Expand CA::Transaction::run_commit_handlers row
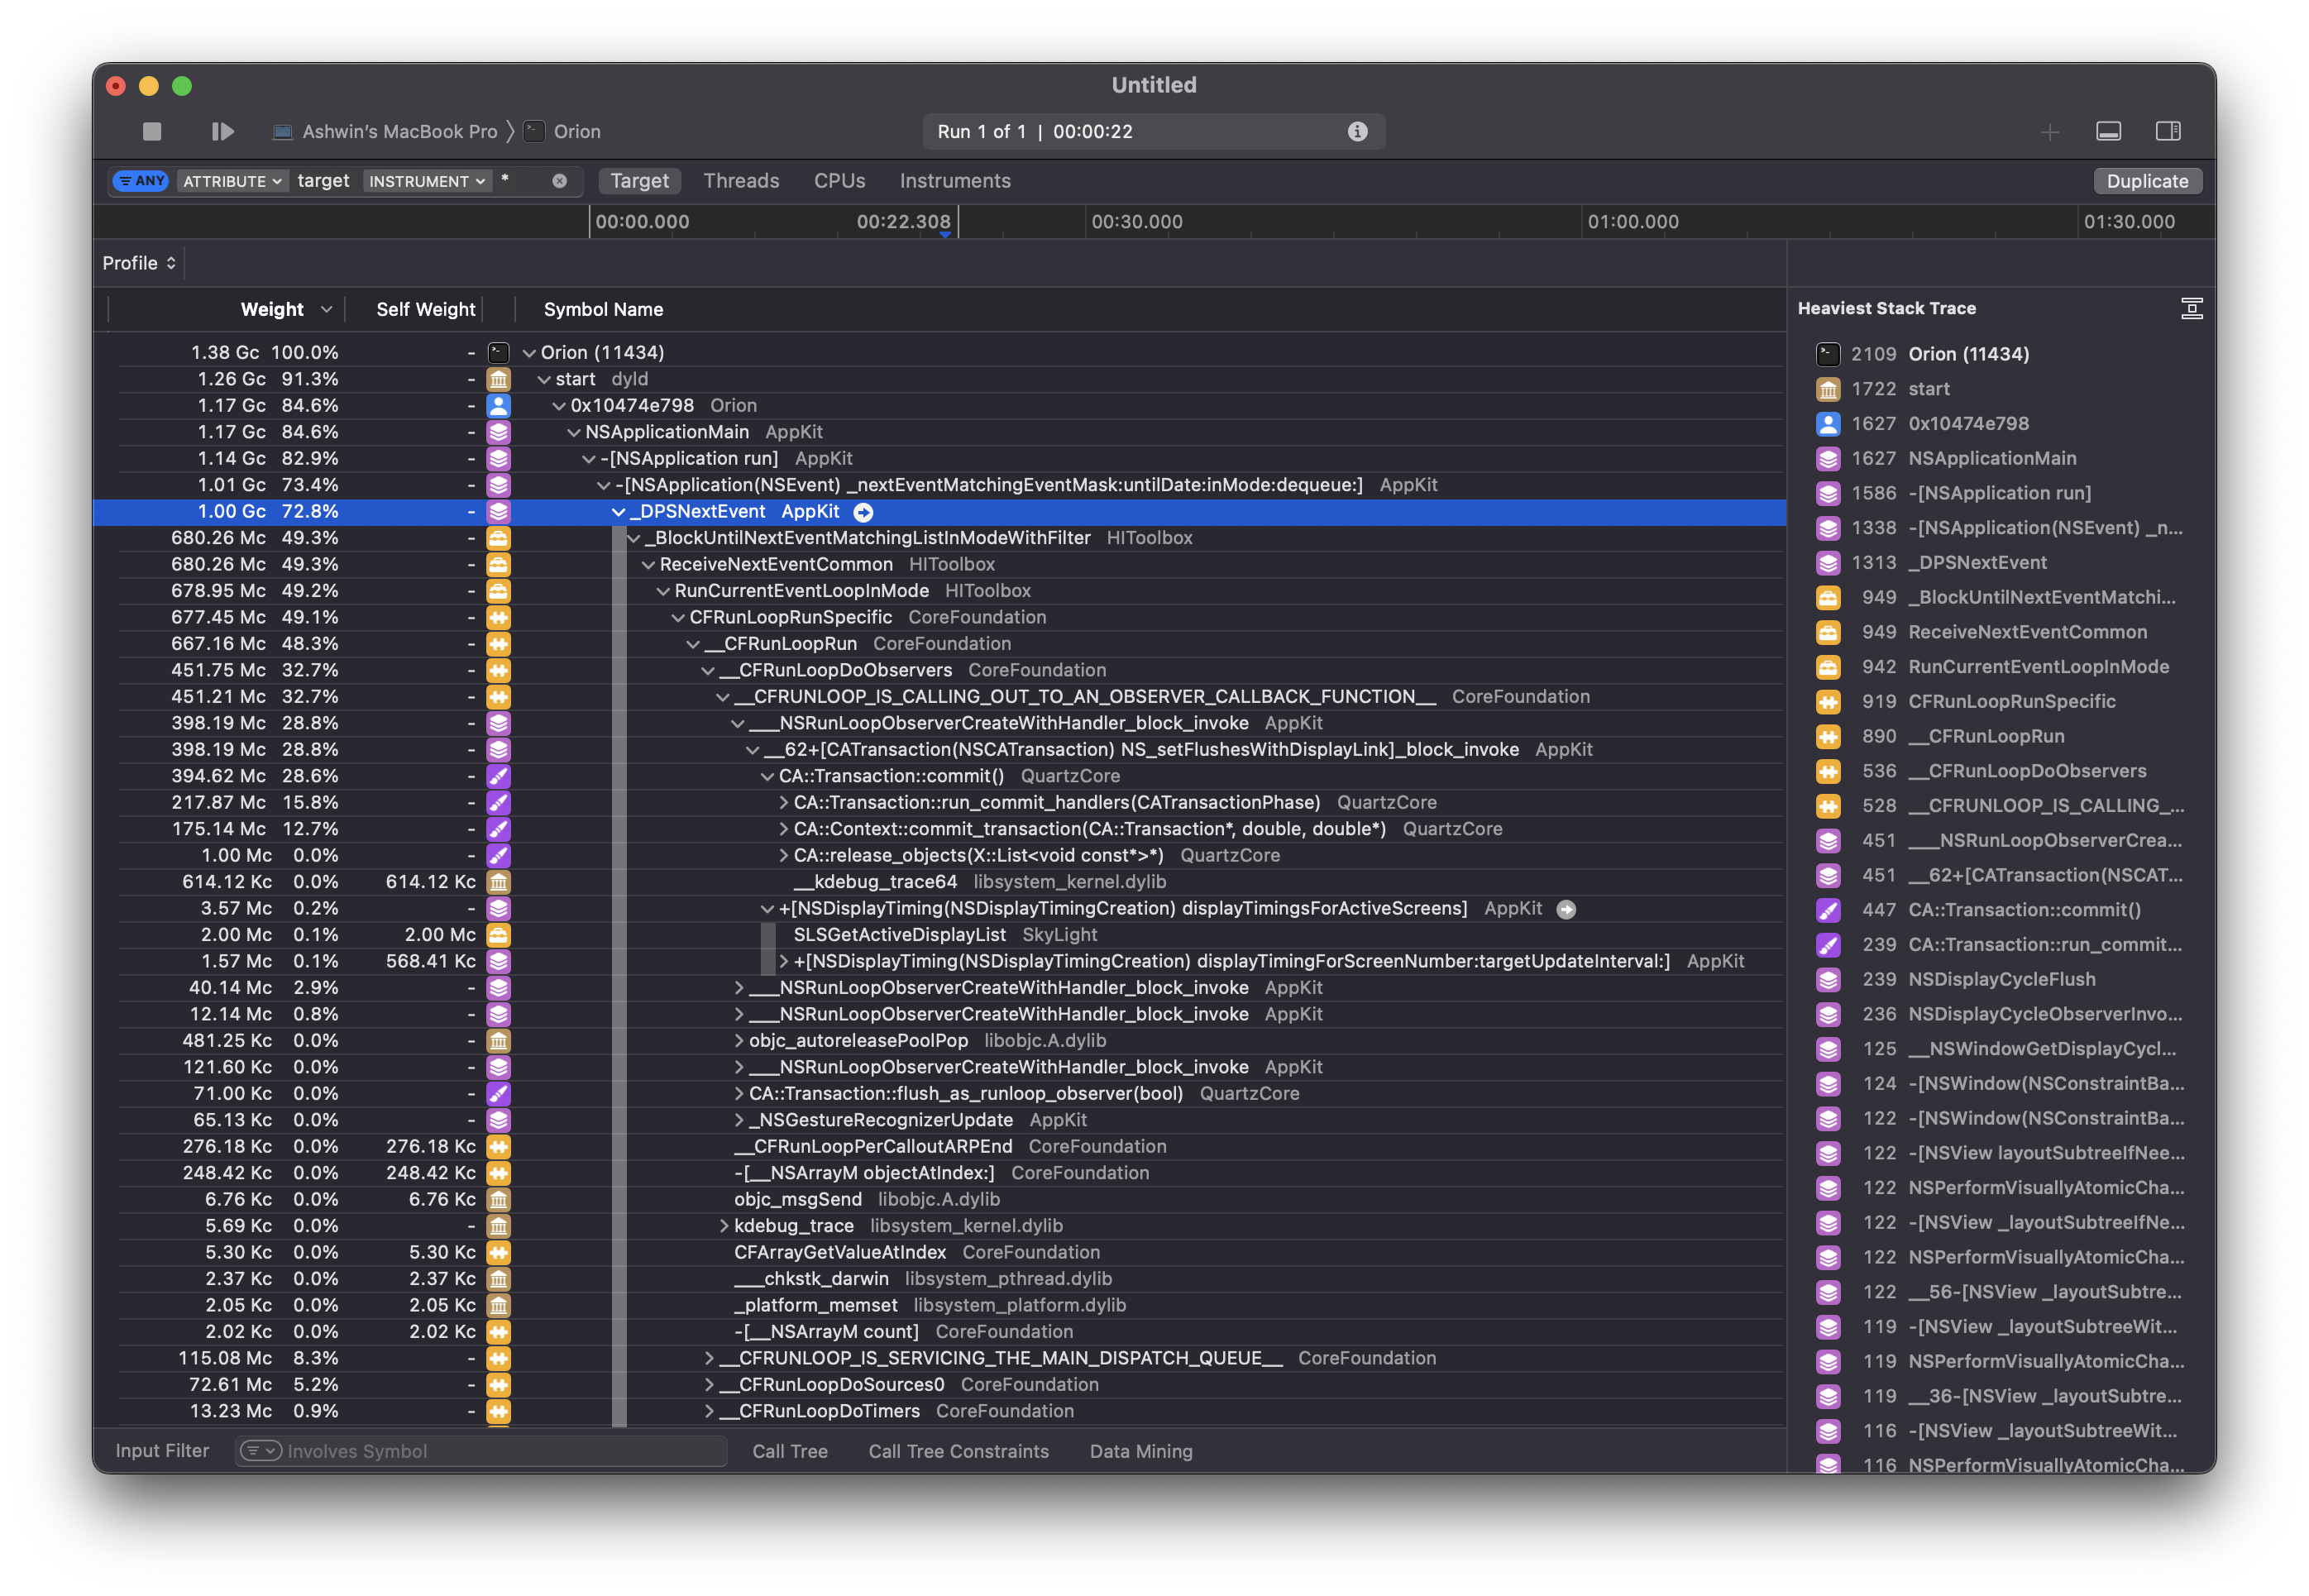 click(784, 802)
